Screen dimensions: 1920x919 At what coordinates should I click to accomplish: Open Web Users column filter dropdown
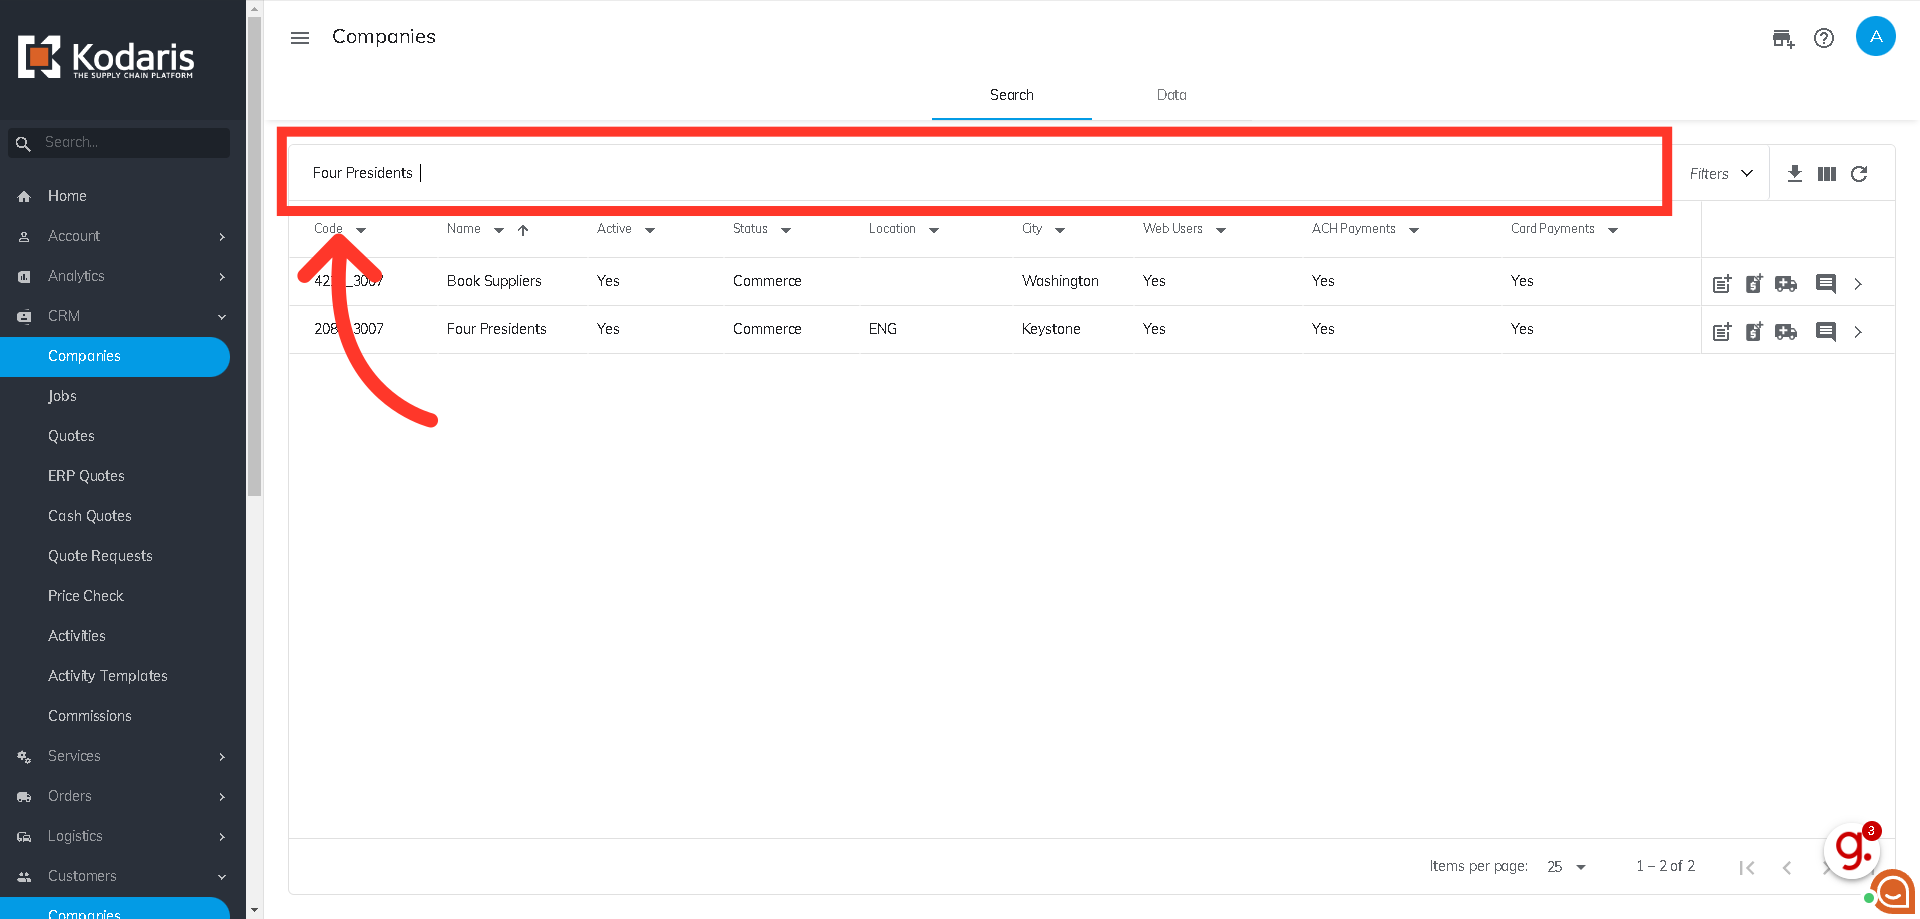pyautogui.click(x=1221, y=230)
